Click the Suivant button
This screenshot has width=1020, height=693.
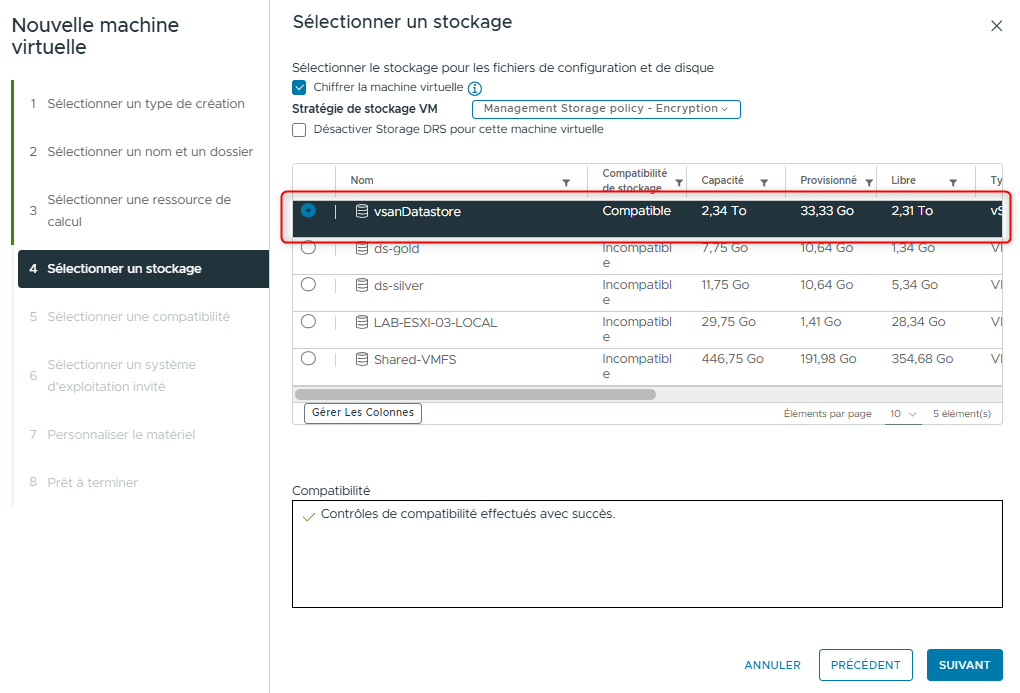(x=964, y=665)
